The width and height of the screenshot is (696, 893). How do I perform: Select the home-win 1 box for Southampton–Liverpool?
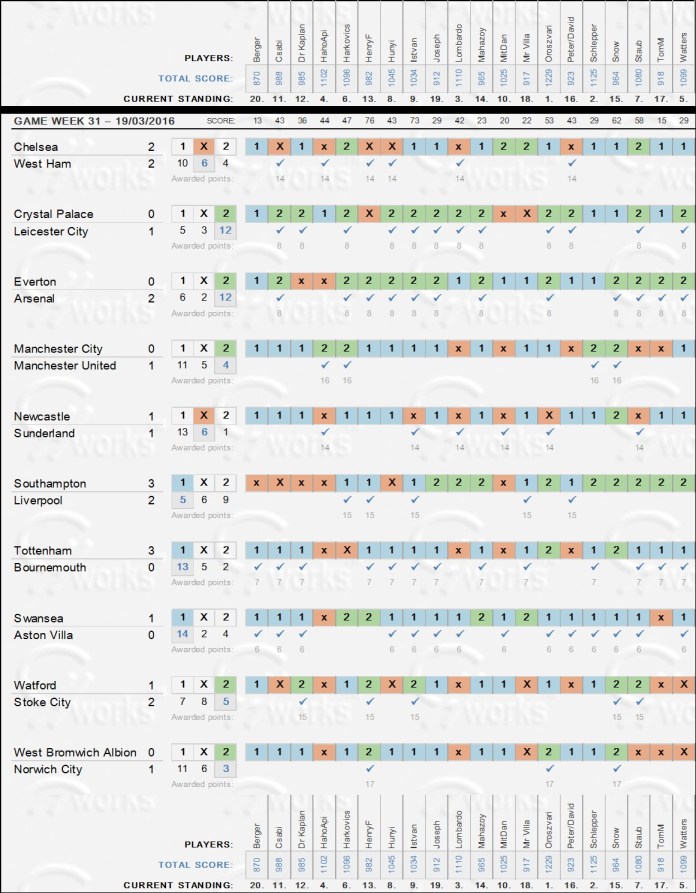point(182,483)
